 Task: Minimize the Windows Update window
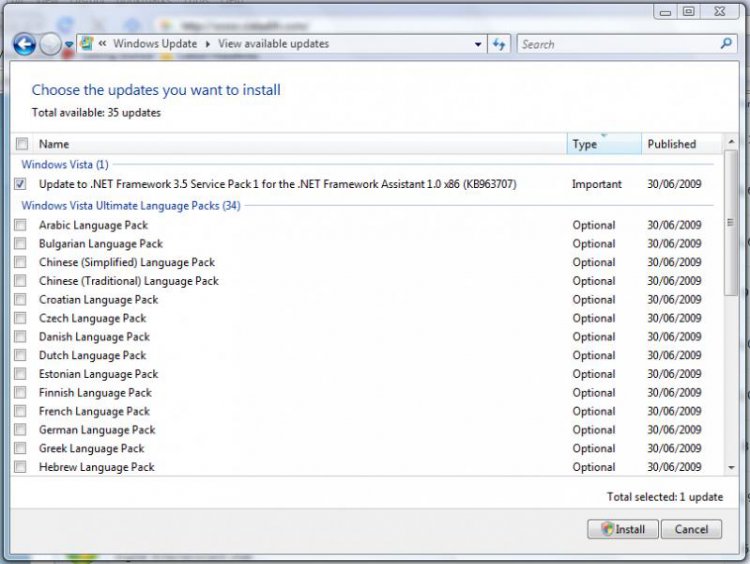[665, 11]
